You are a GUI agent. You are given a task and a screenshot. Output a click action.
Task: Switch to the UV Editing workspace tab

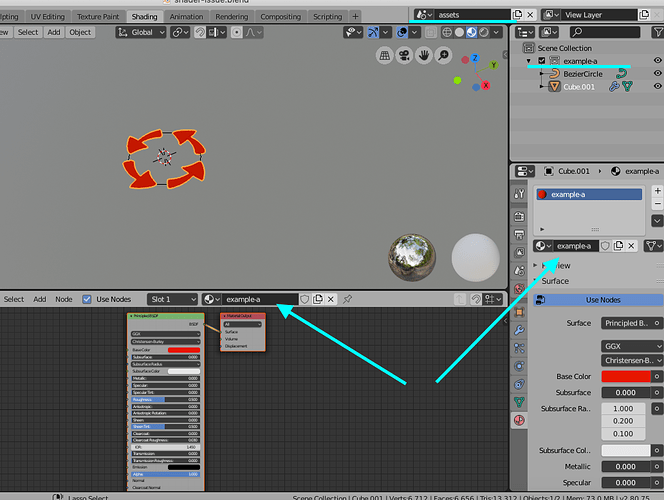click(x=47, y=17)
